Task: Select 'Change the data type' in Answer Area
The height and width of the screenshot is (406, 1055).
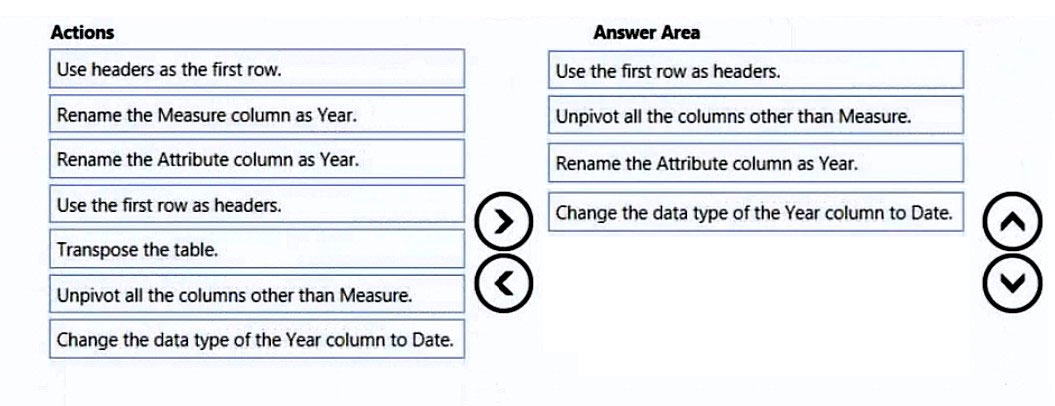Action: coord(756,212)
